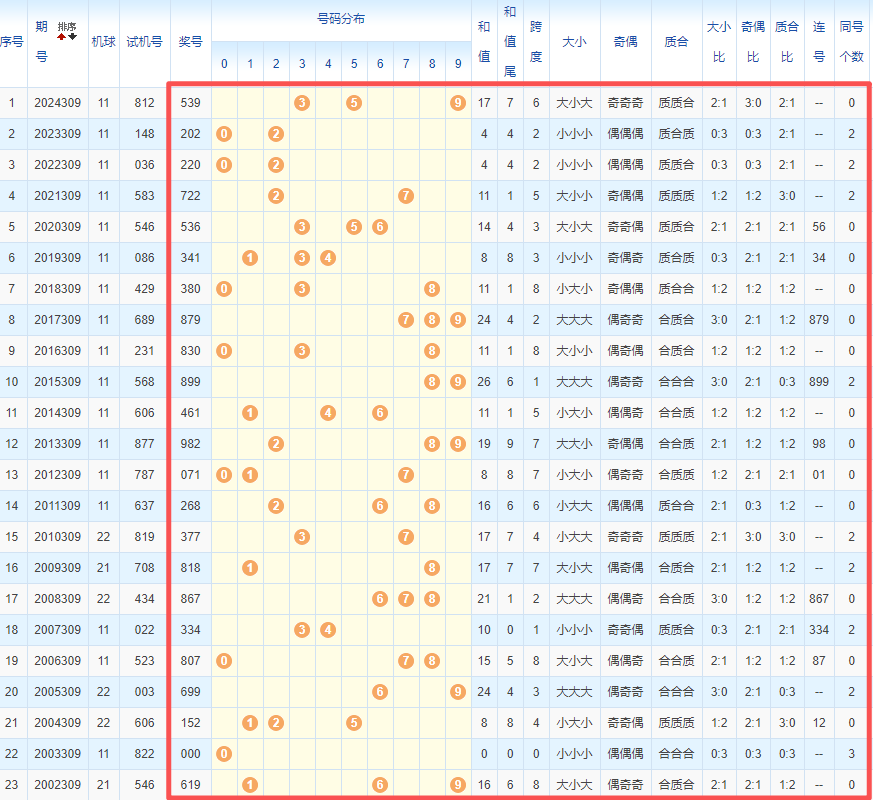Click the black descending sort arrow
This screenshot has height=800, width=873.
pos(72,37)
